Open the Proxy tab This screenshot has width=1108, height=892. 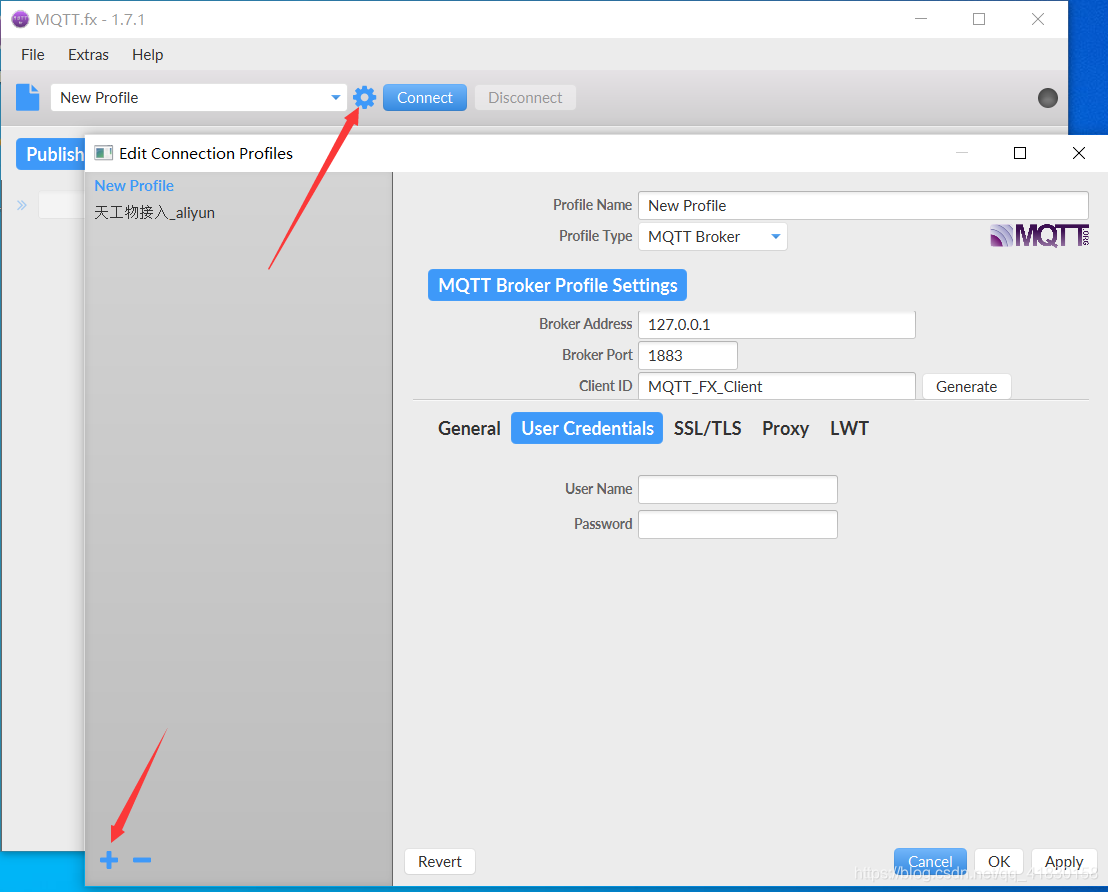pos(785,428)
